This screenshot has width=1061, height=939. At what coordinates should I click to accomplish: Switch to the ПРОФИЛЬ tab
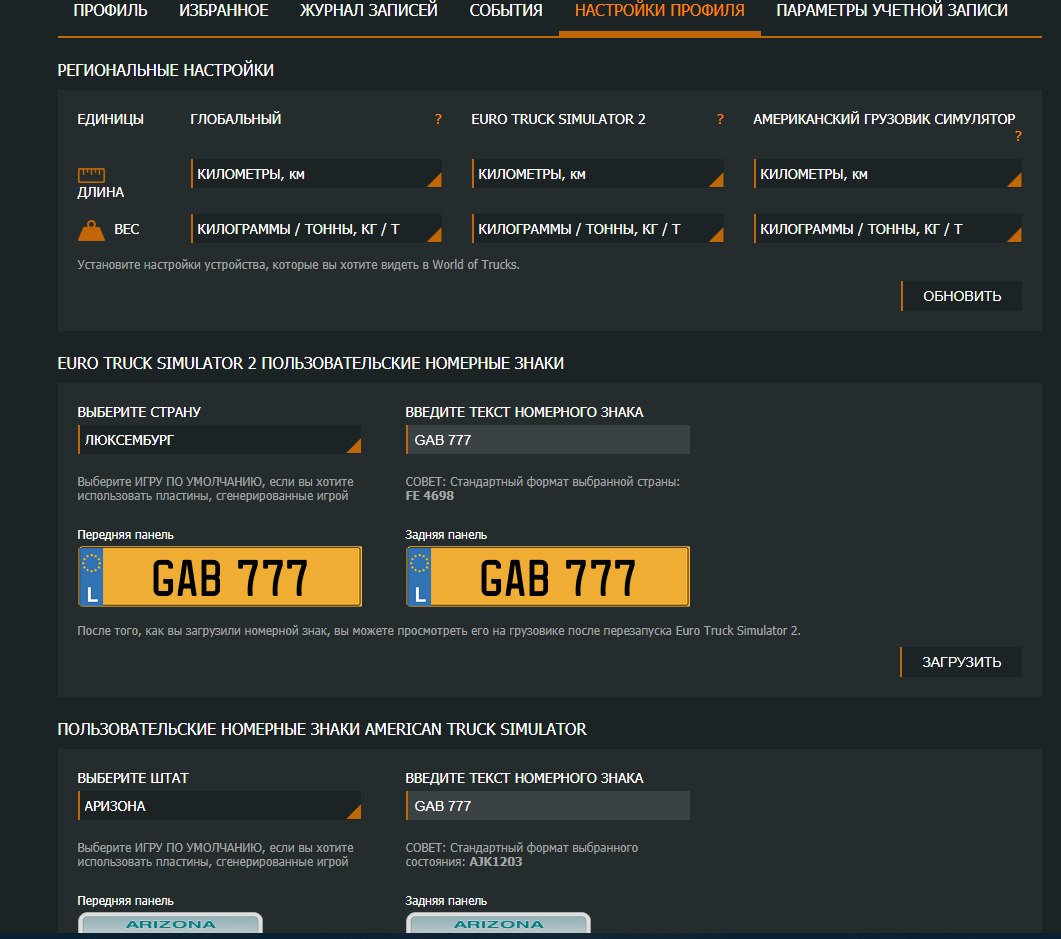pyautogui.click(x=110, y=11)
